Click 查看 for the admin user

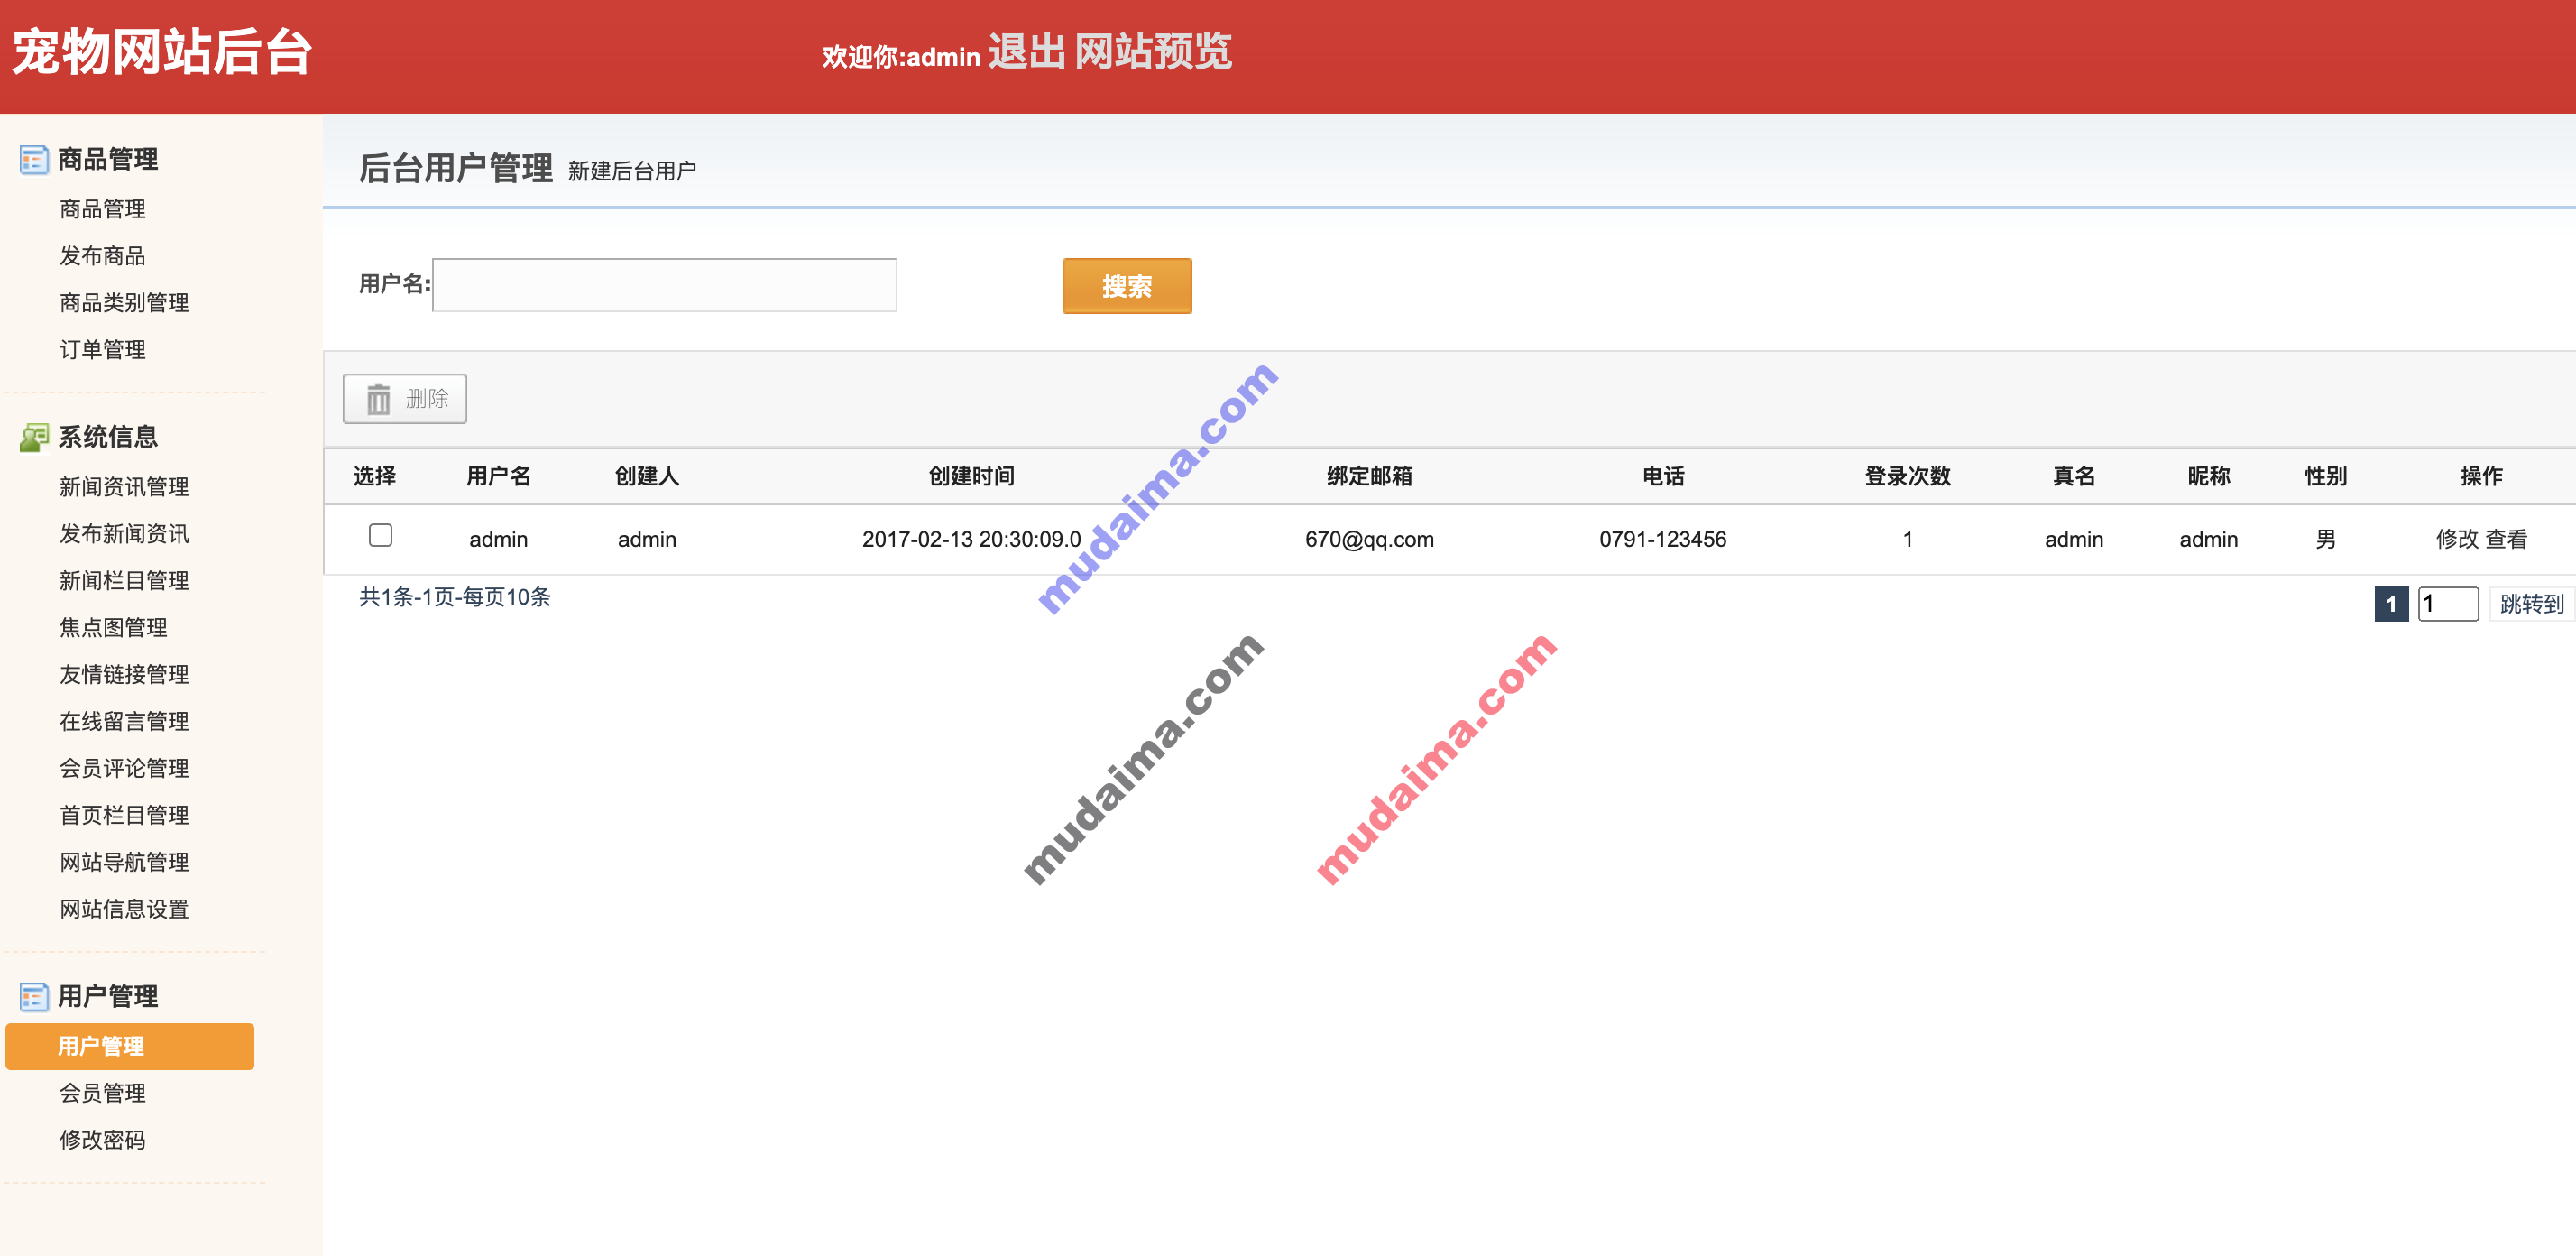click(2506, 539)
